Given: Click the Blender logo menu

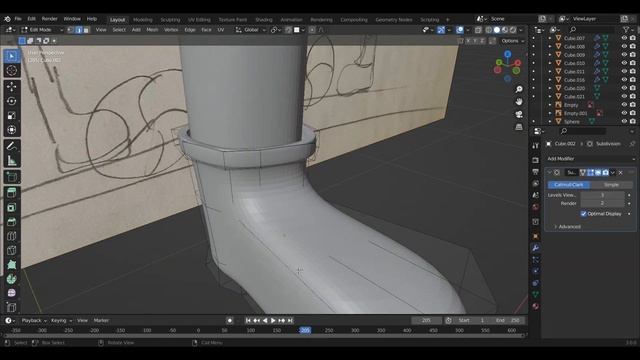Looking at the screenshot, I should [7, 19].
